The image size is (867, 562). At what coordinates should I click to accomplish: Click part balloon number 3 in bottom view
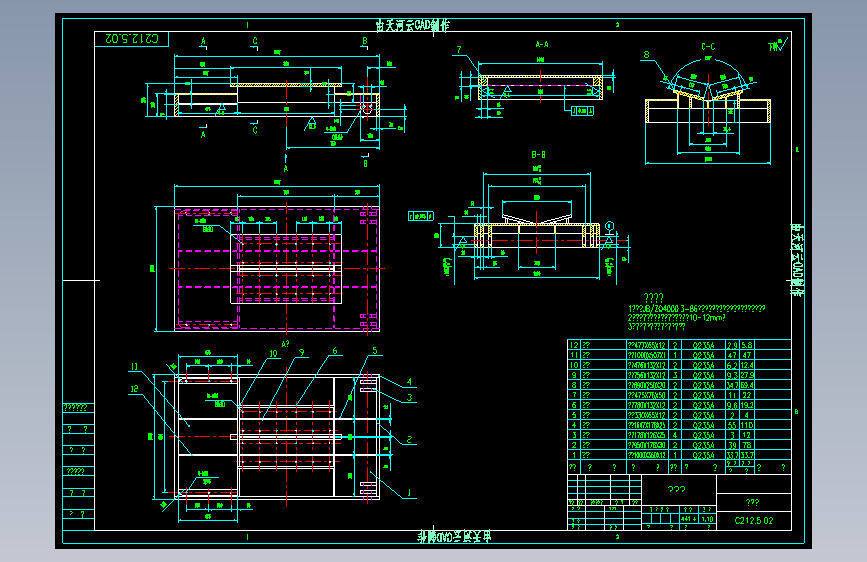tap(409, 397)
